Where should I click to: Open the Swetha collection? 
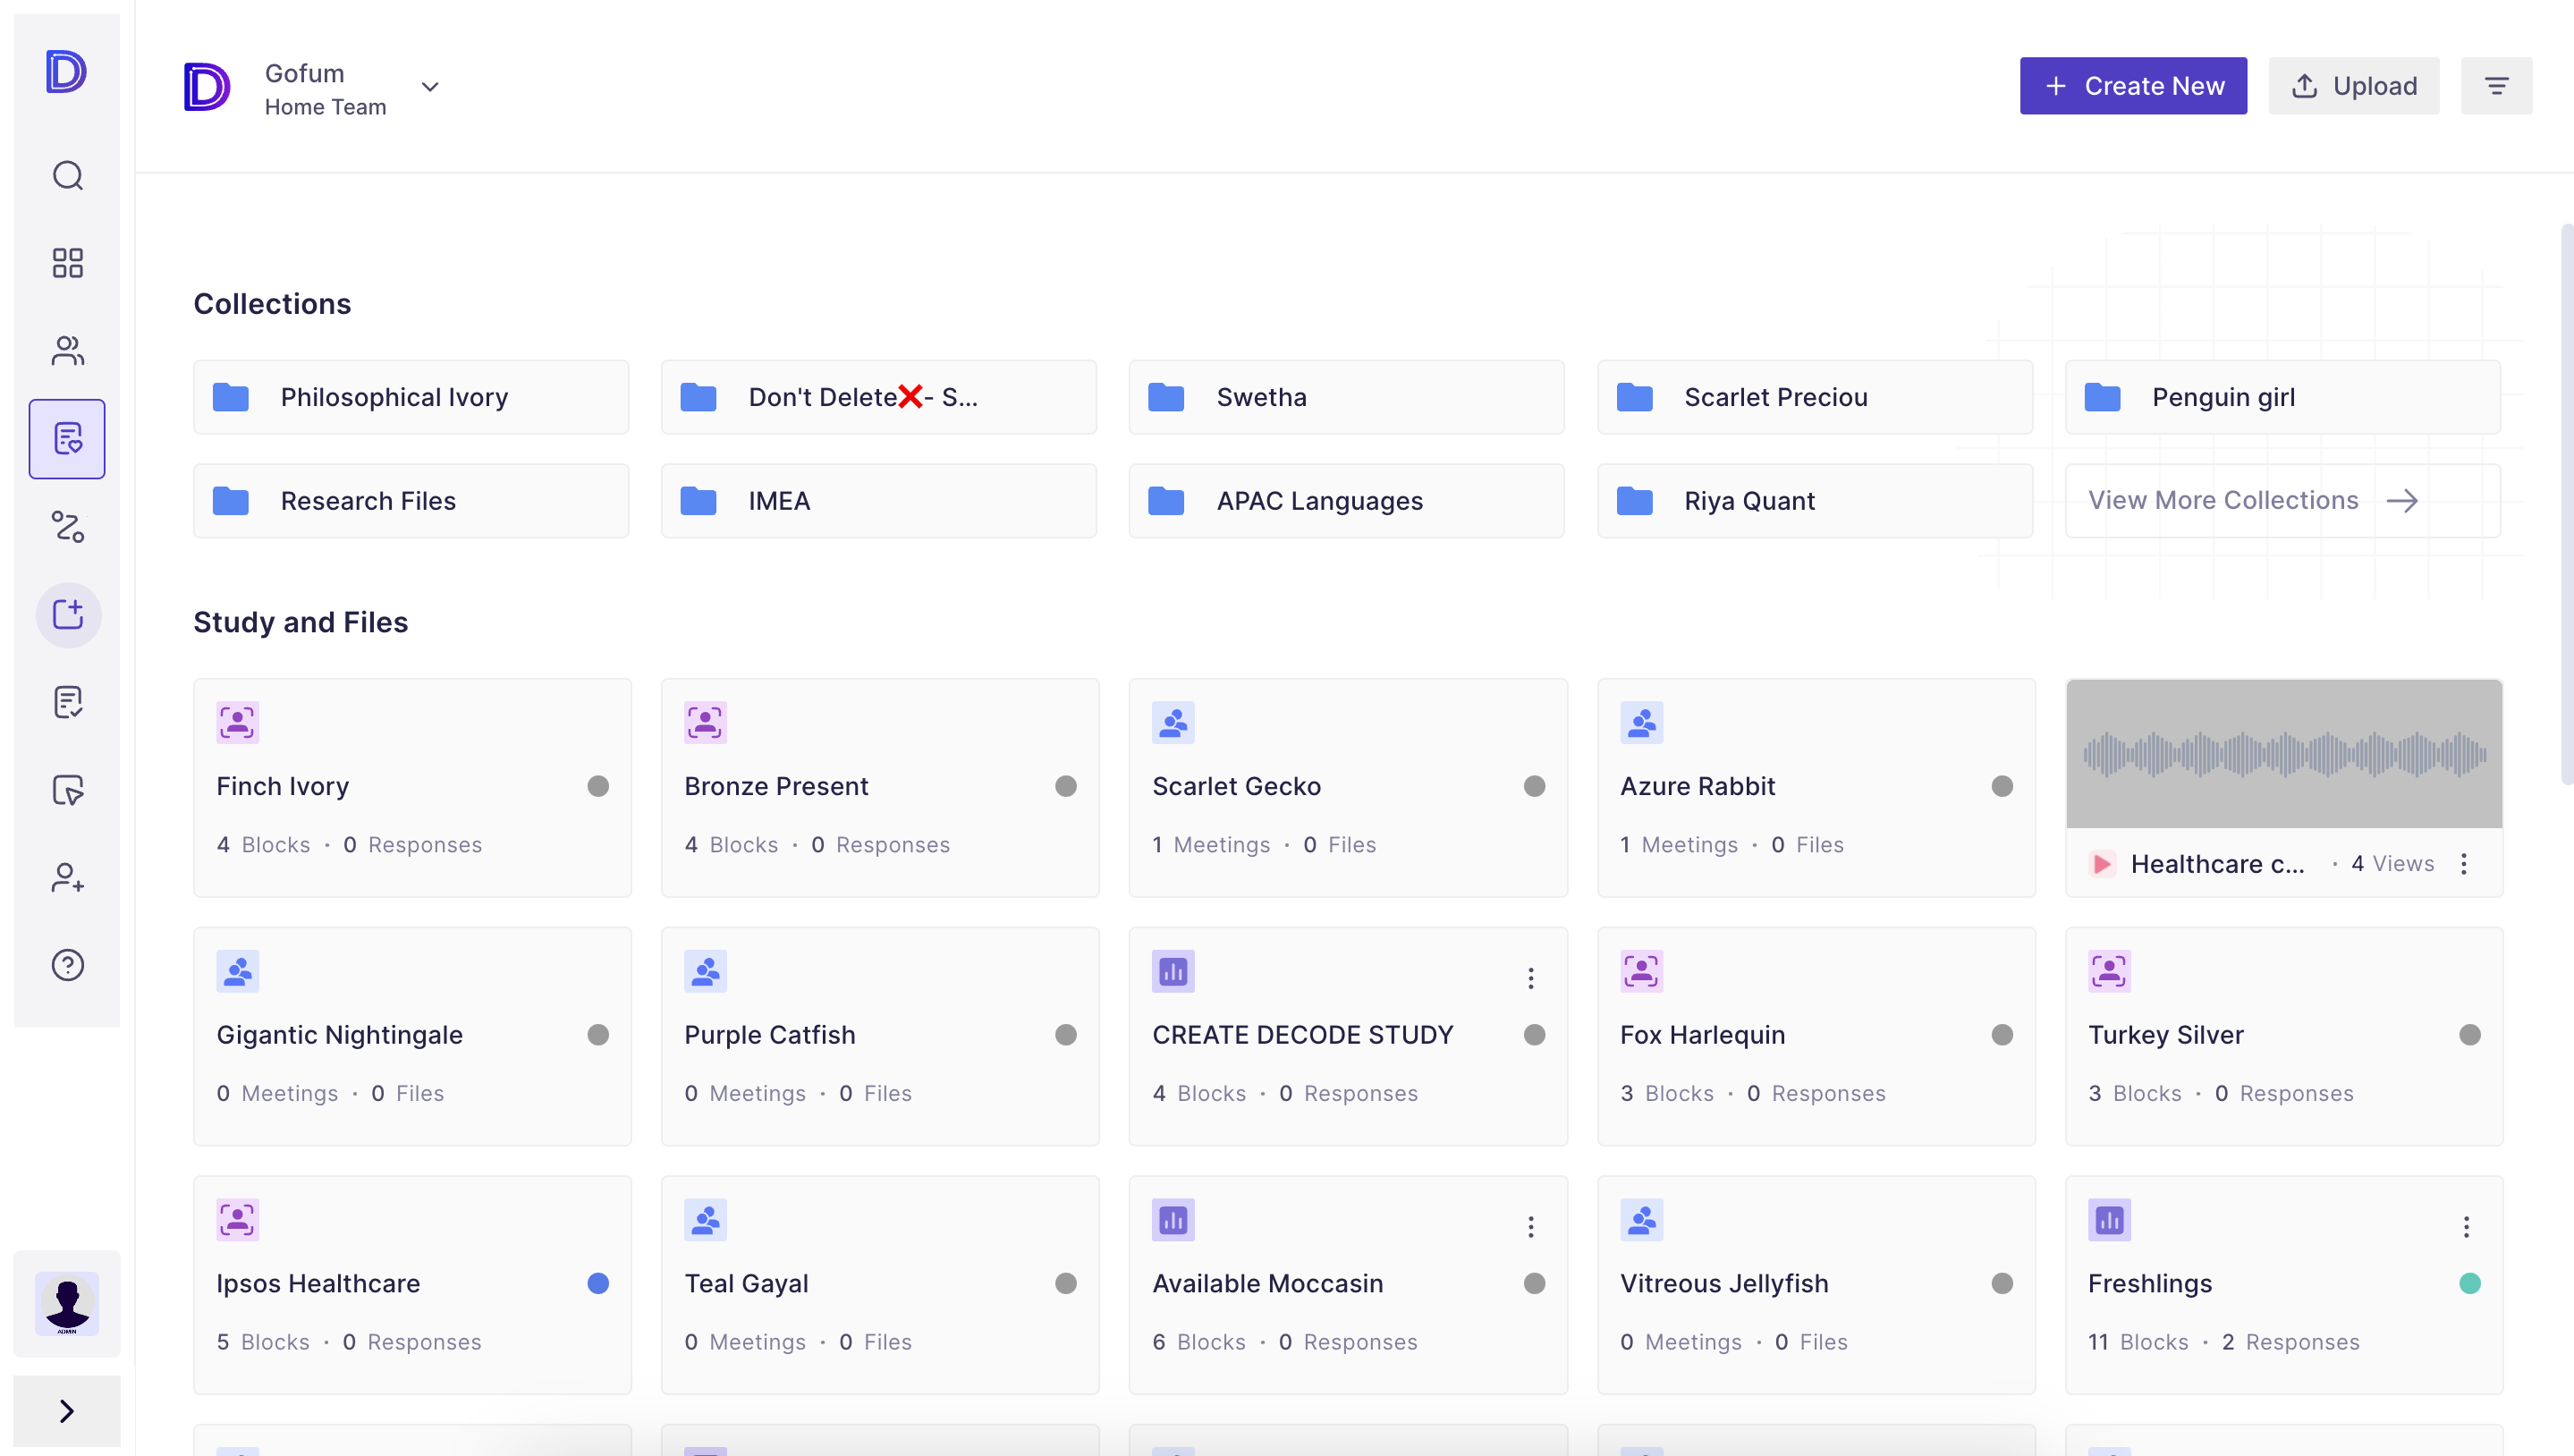[x=1346, y=398]
